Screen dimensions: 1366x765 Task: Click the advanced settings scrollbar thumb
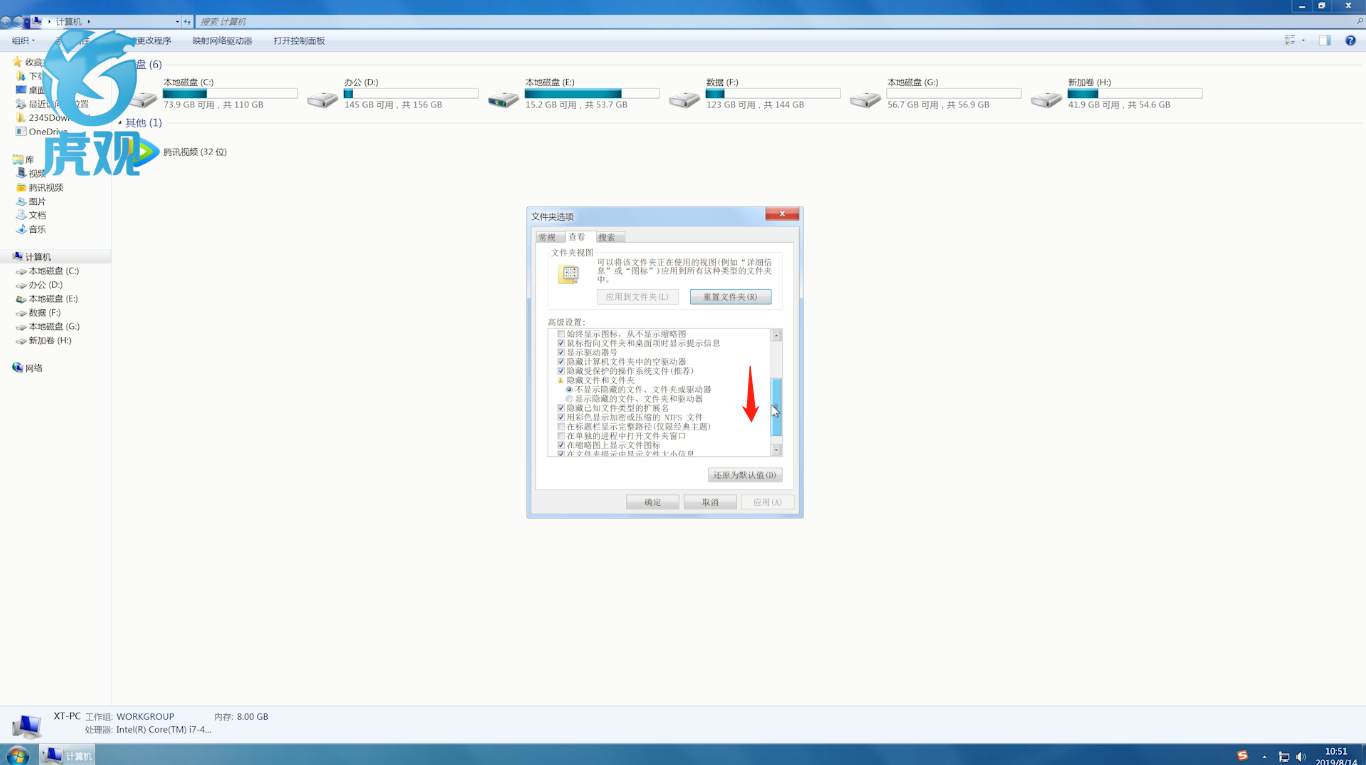pos(776,407)
